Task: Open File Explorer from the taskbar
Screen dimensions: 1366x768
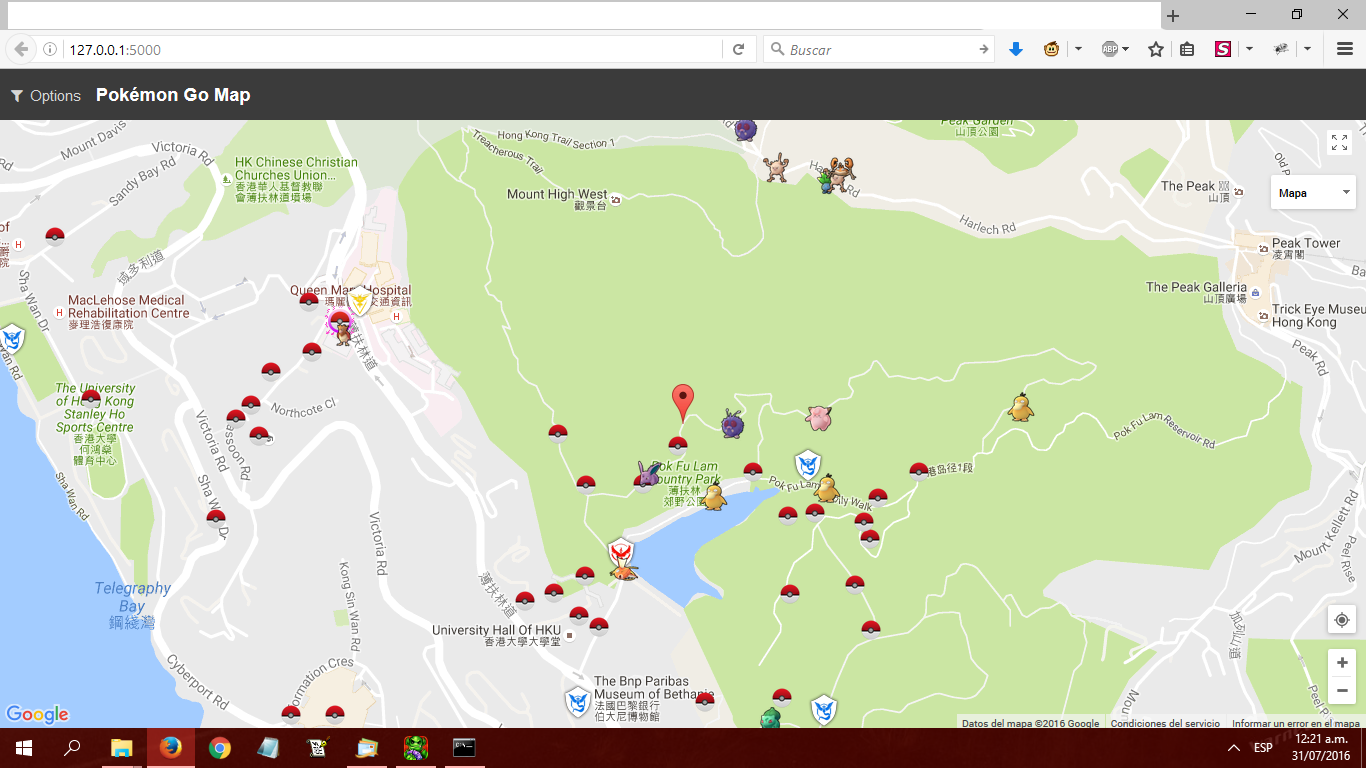Action: click(x=121, y=748)
